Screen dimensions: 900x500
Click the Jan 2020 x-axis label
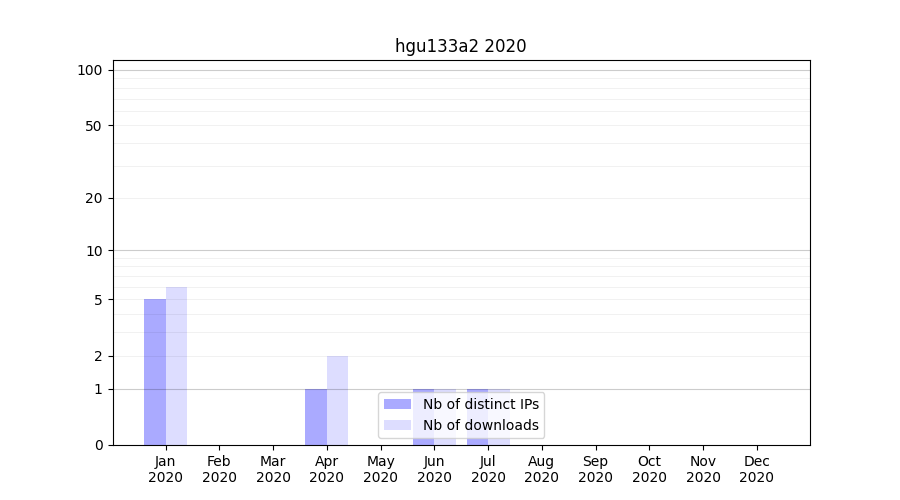[x=166, y=469]
